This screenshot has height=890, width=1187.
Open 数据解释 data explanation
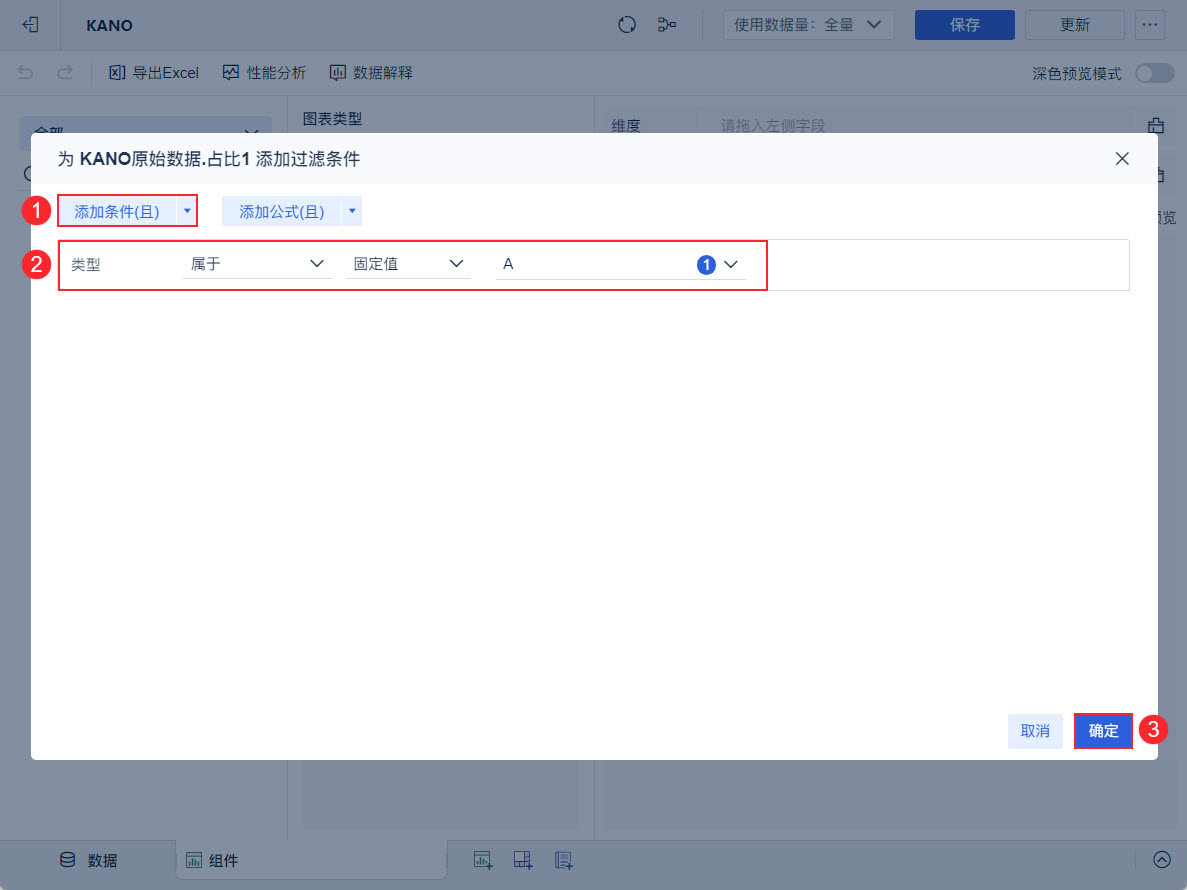point(371,73)
